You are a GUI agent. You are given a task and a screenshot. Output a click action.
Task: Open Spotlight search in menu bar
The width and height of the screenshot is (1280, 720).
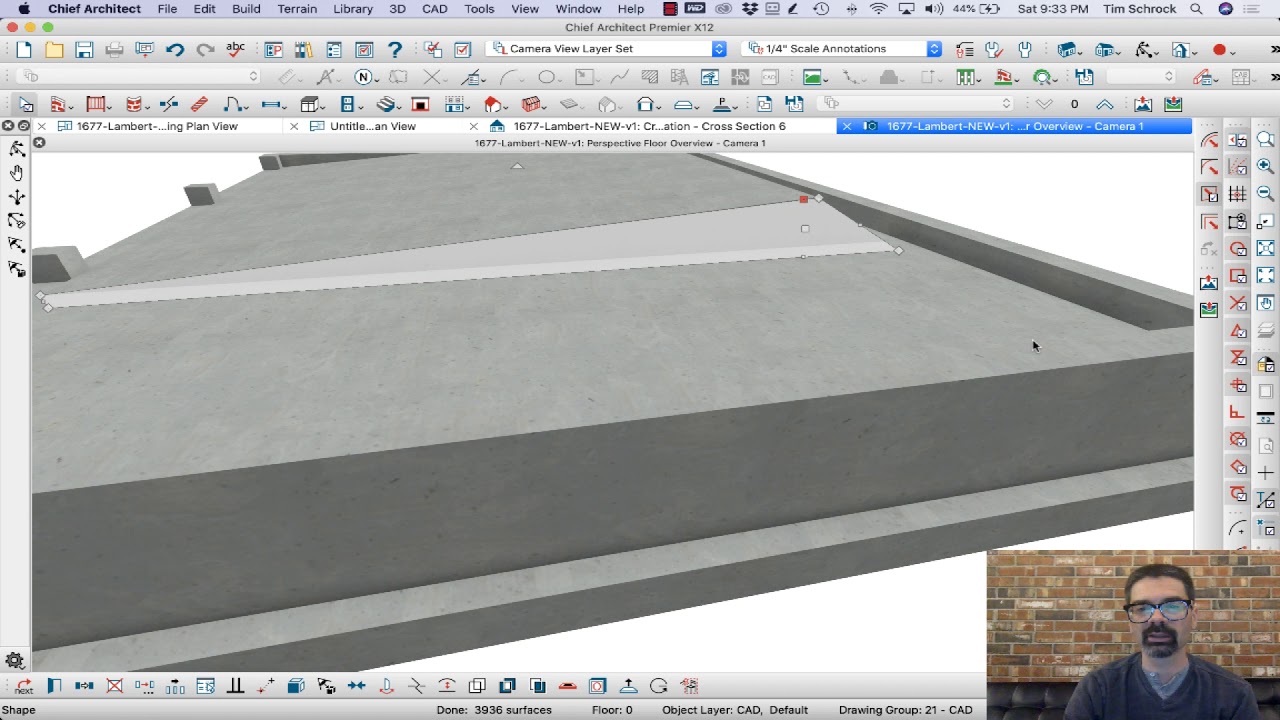[x=1196, y=9]
